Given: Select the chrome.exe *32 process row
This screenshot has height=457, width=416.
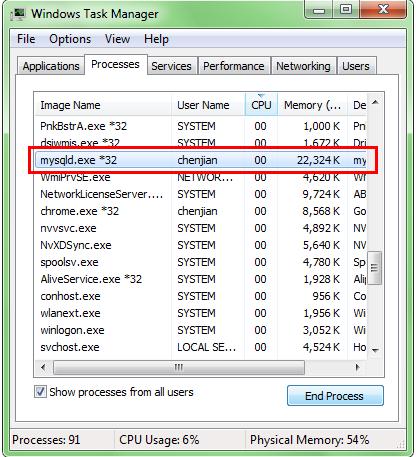Looking at the screenshot, I should pyautogui.click(x=201, y=211).
